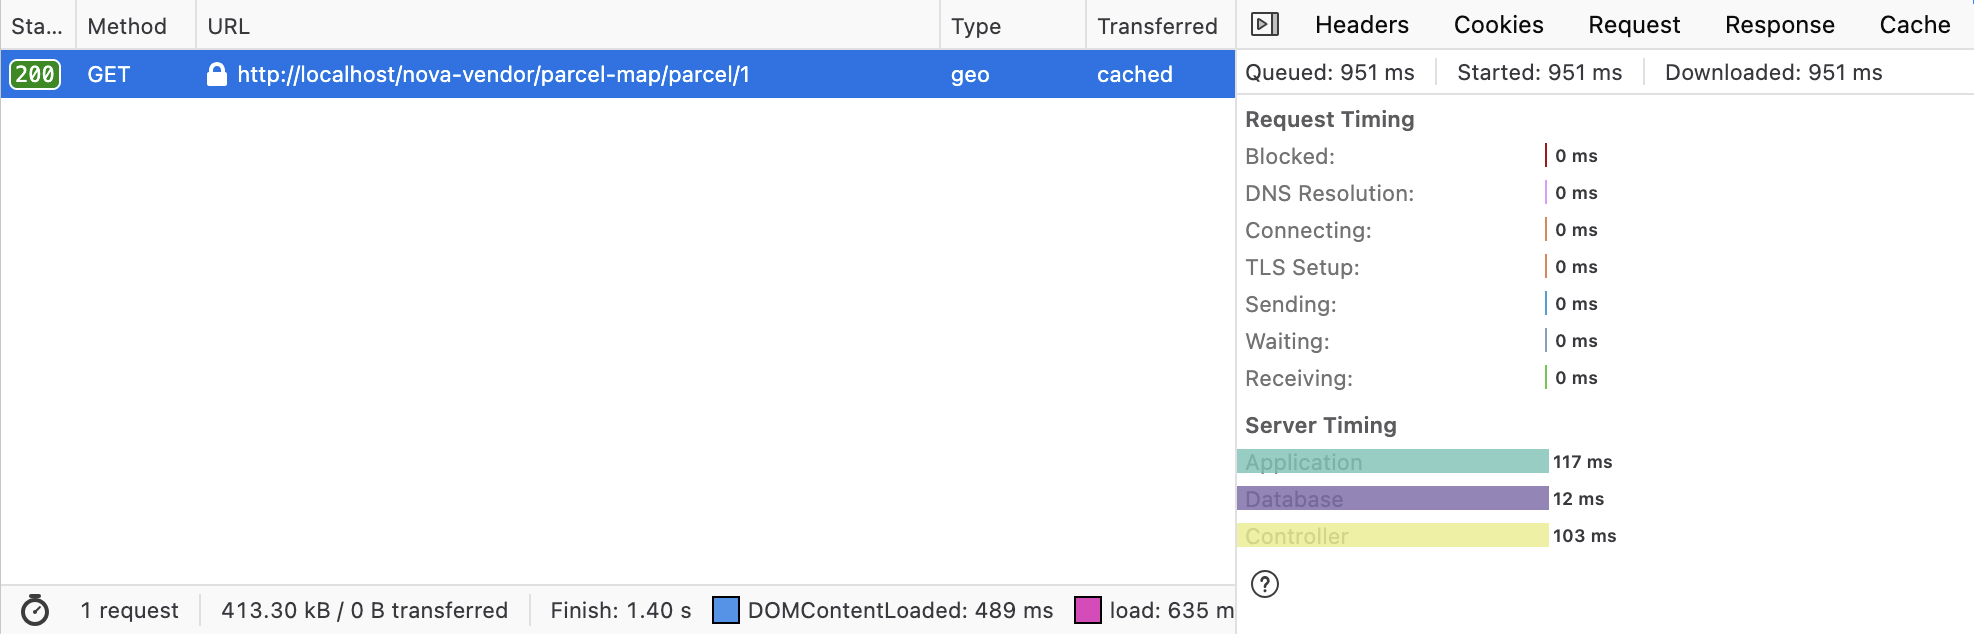
Task: Click the performance analysis stopwatch icon
Action: click(x=35, y=610)
